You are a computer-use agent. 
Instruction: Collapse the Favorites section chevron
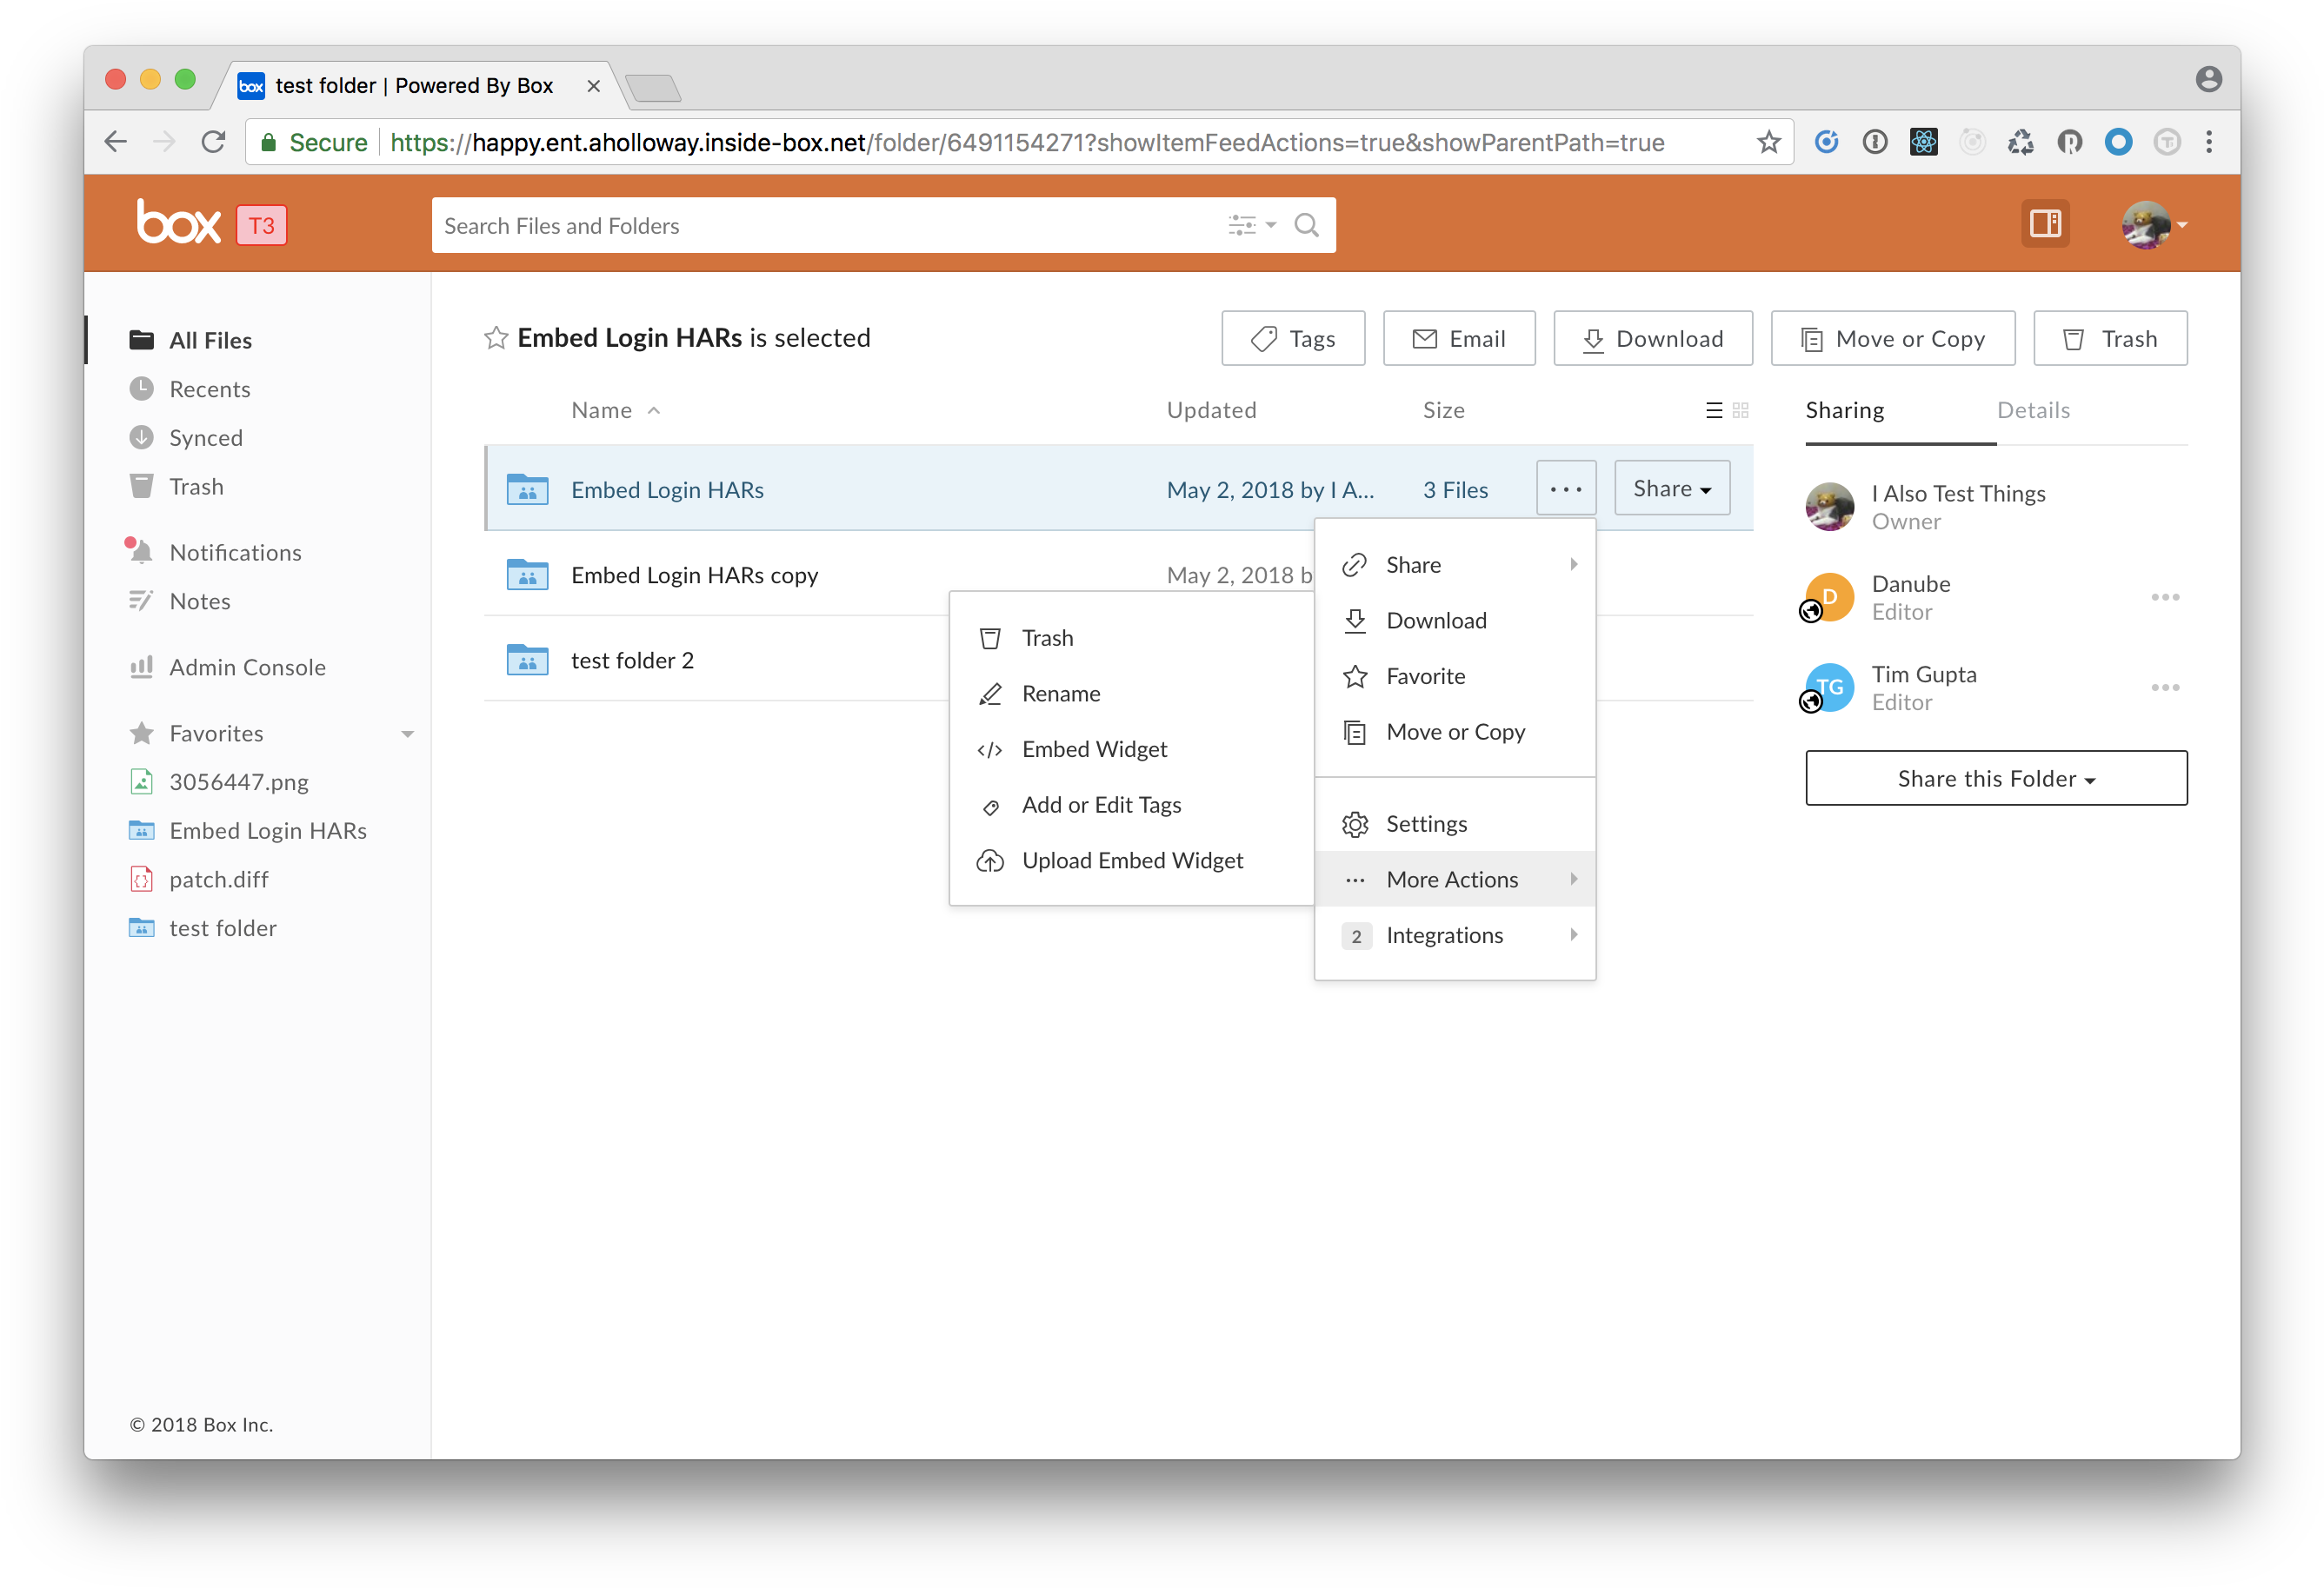click(x=407, y=733)
